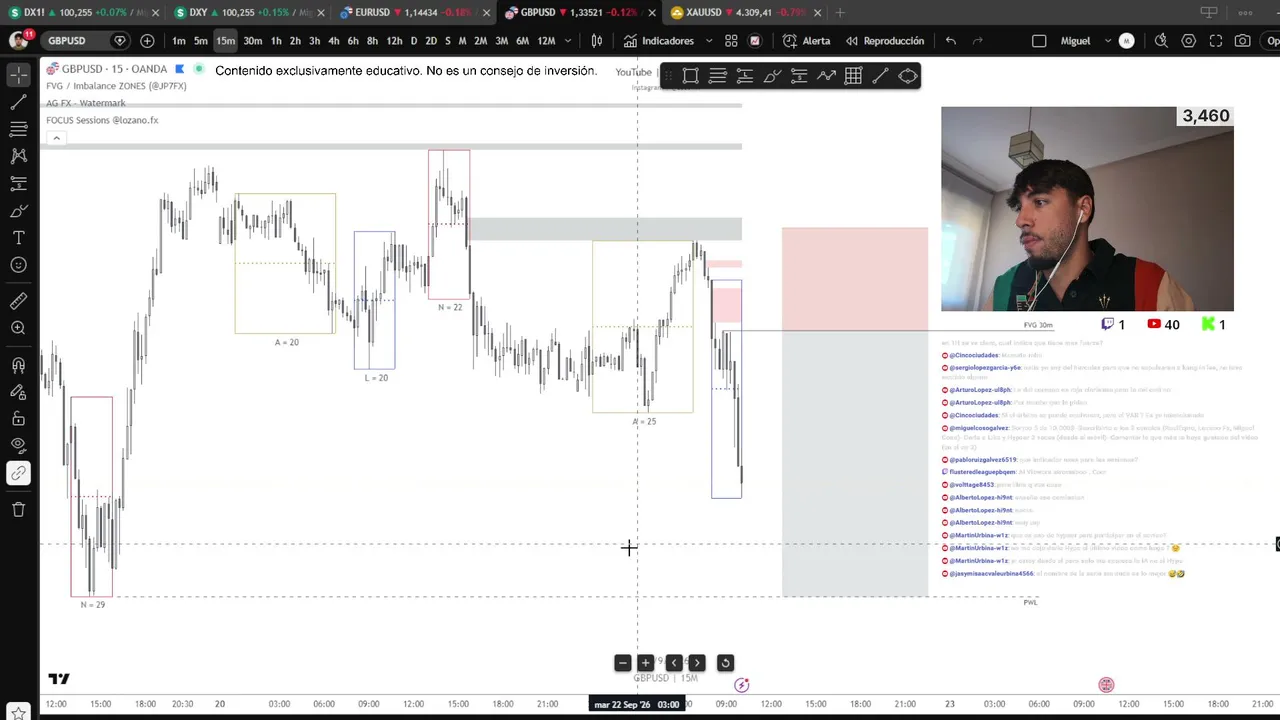Open the Indicadores panel
The image size is (1280, 720).
tap(659, 41)
